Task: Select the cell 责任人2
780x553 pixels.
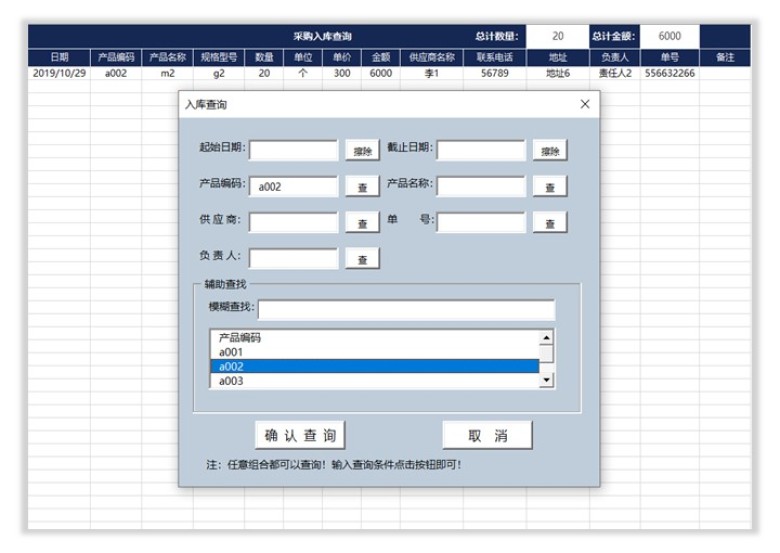Action: 615,73
